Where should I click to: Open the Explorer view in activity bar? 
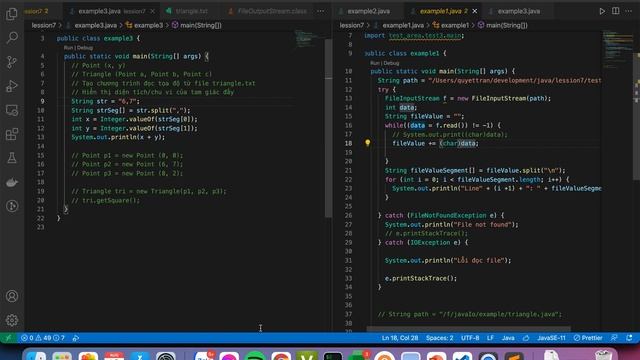click(x=12, y=14)
